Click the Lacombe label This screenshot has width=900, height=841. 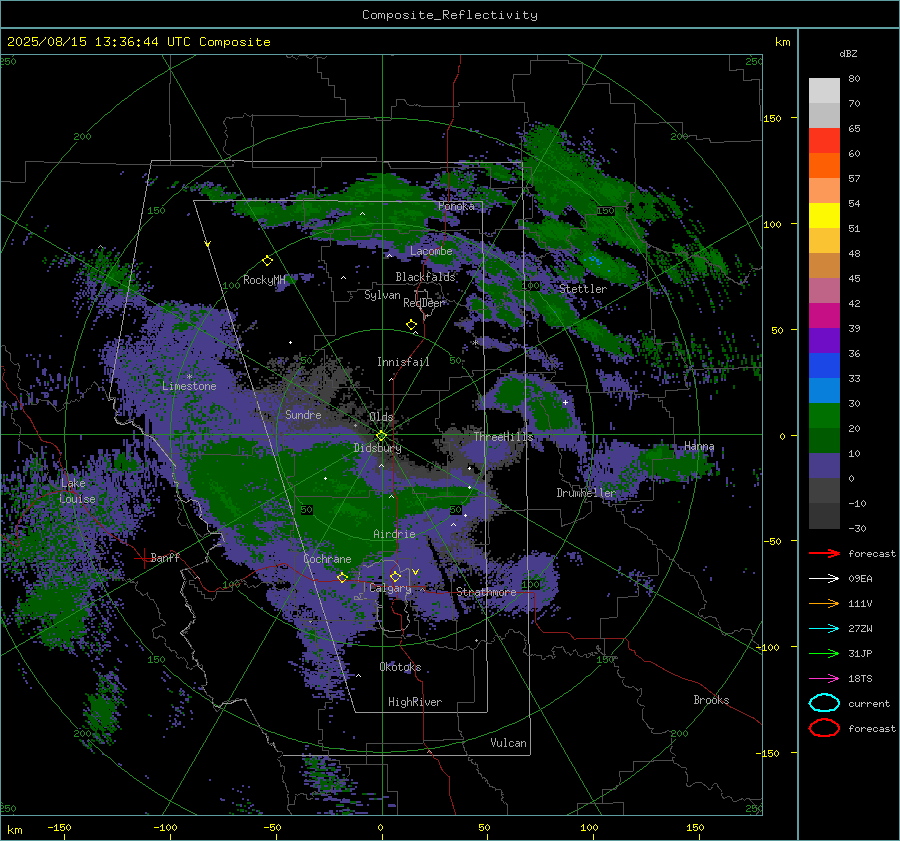point(431,251)
